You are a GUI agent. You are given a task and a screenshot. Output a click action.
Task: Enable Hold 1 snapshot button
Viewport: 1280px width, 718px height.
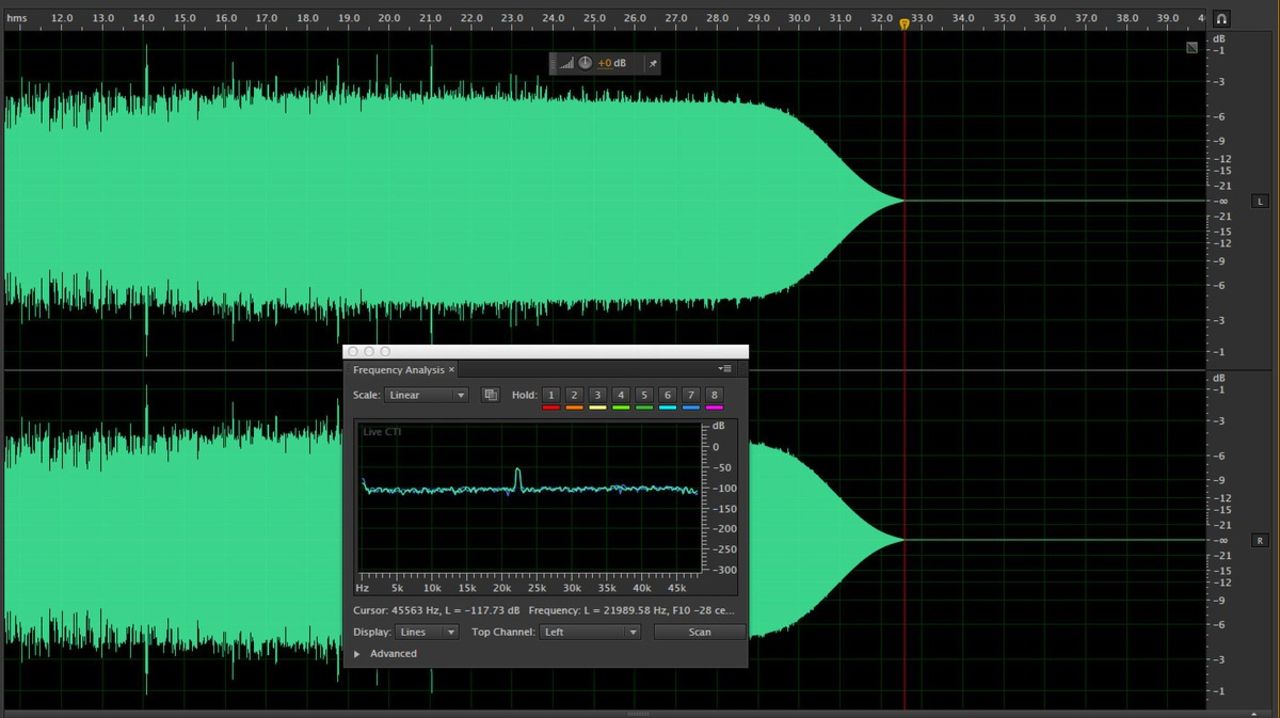[x=550, y=395]
